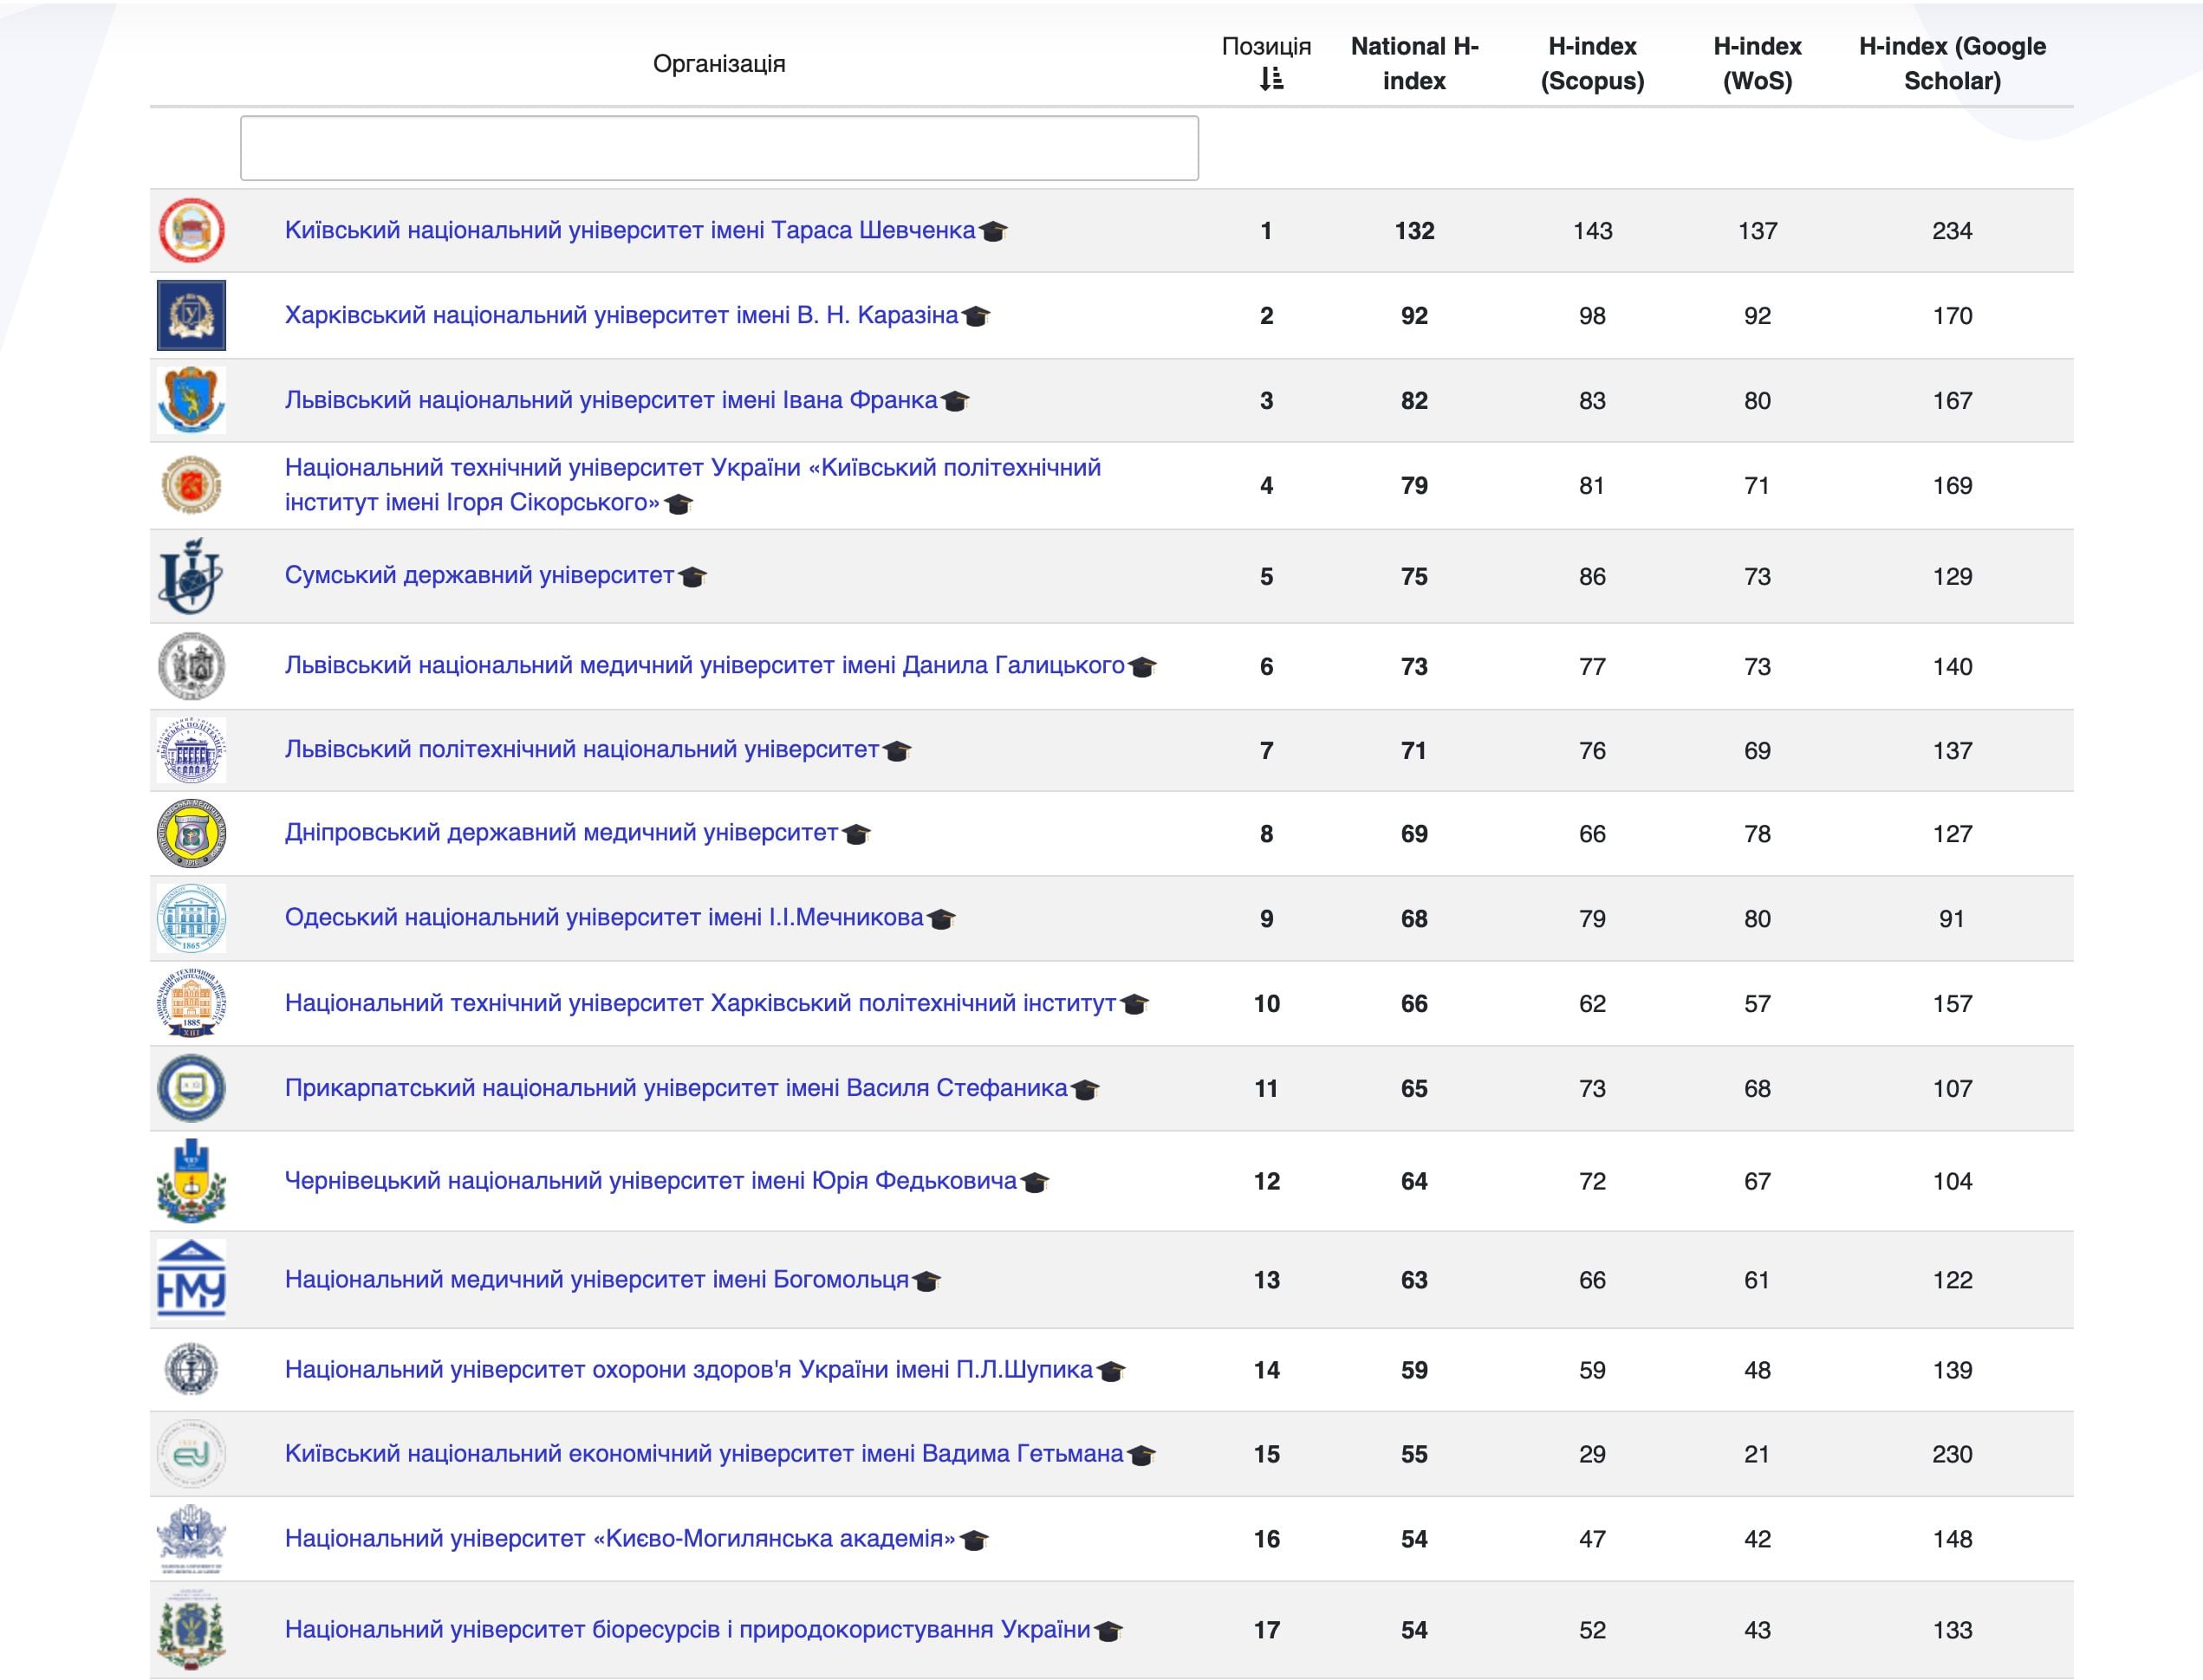Click the Kyiv Shevchenko University logo
Screen dimensions: 2203x1680
(x=191, y=230)
